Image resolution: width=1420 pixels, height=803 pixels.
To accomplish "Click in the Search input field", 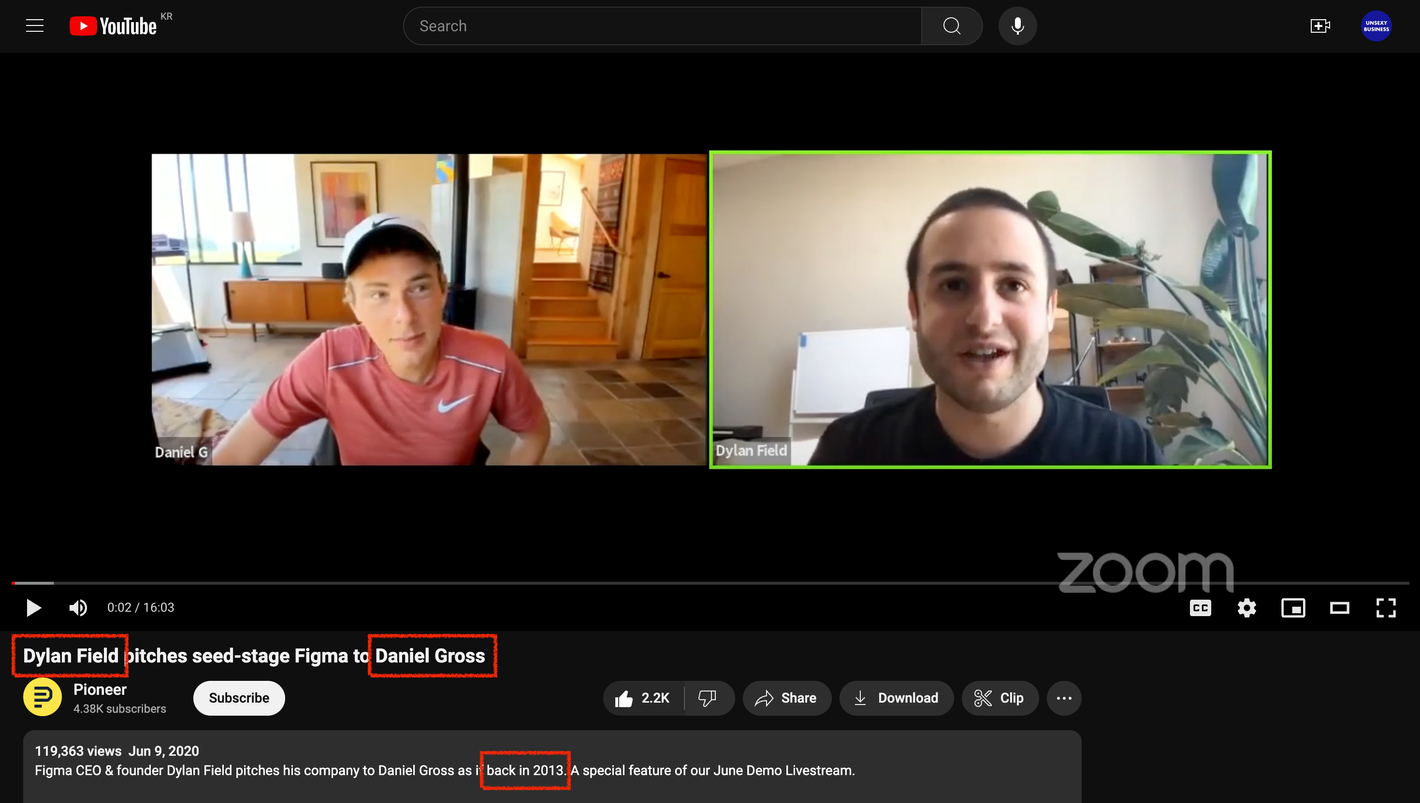I will (x=660, y=26).
